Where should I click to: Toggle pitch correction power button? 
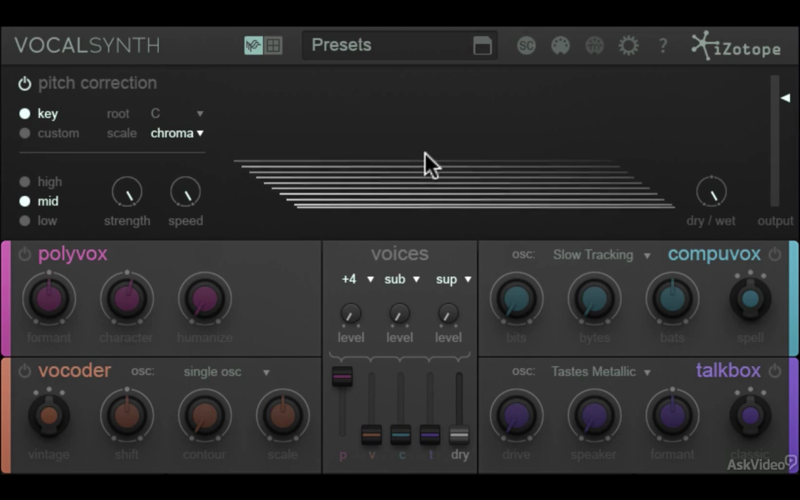24,83
